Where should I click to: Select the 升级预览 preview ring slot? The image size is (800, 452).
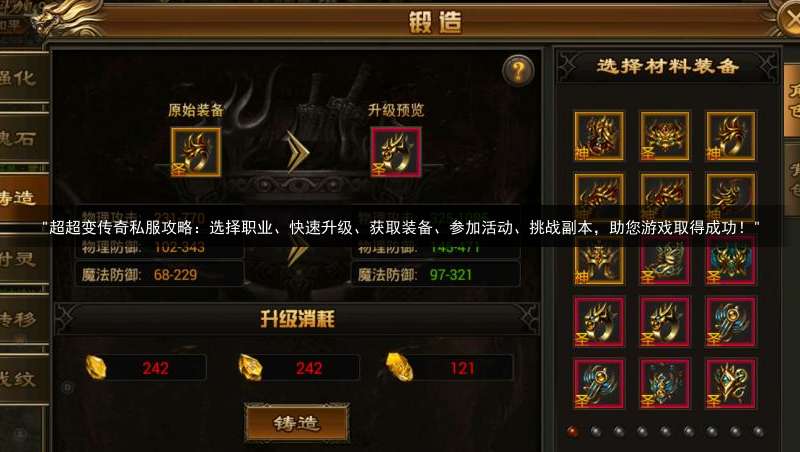pos(396,152)
